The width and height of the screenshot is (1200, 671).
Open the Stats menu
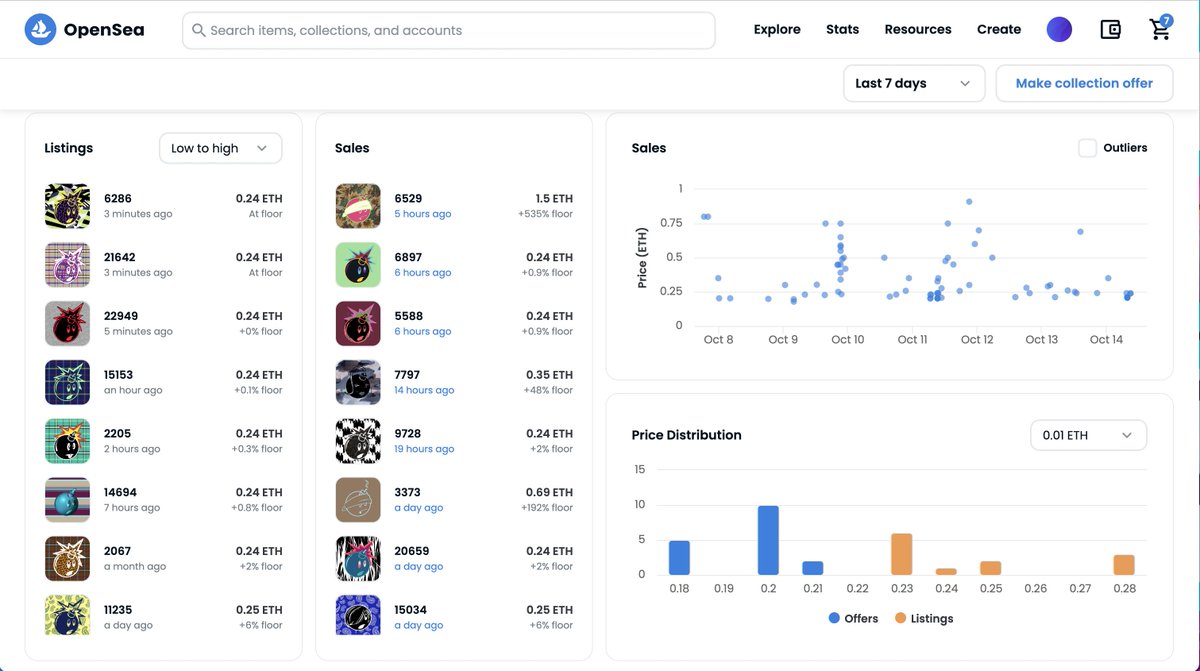coord(842,29)
